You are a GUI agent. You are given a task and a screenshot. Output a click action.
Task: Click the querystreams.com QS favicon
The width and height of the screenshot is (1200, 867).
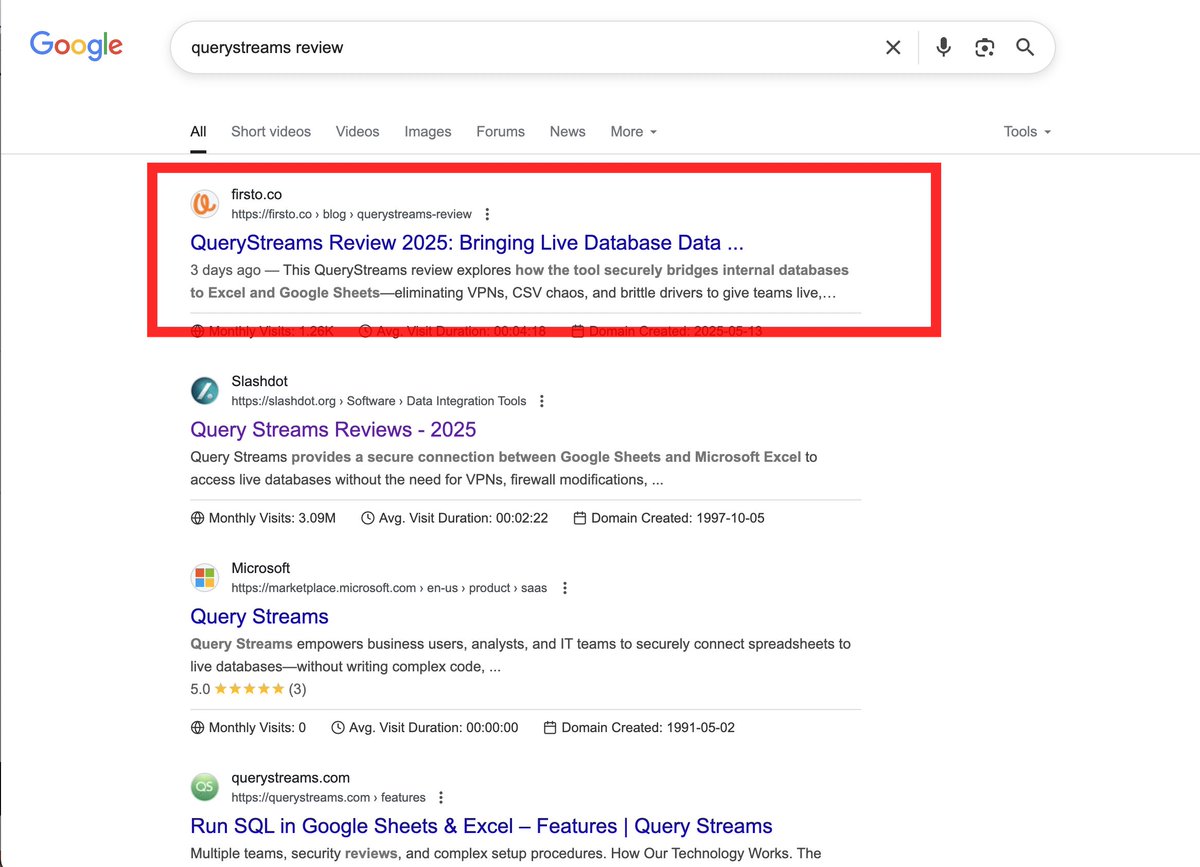click(x=205, y=787)
